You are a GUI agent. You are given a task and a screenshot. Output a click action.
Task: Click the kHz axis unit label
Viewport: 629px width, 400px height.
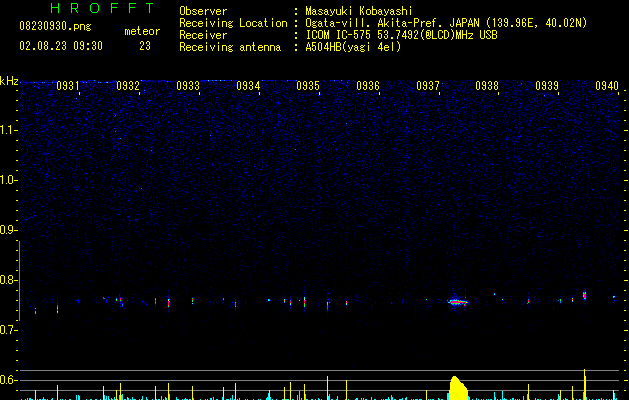tap(9, 81)
